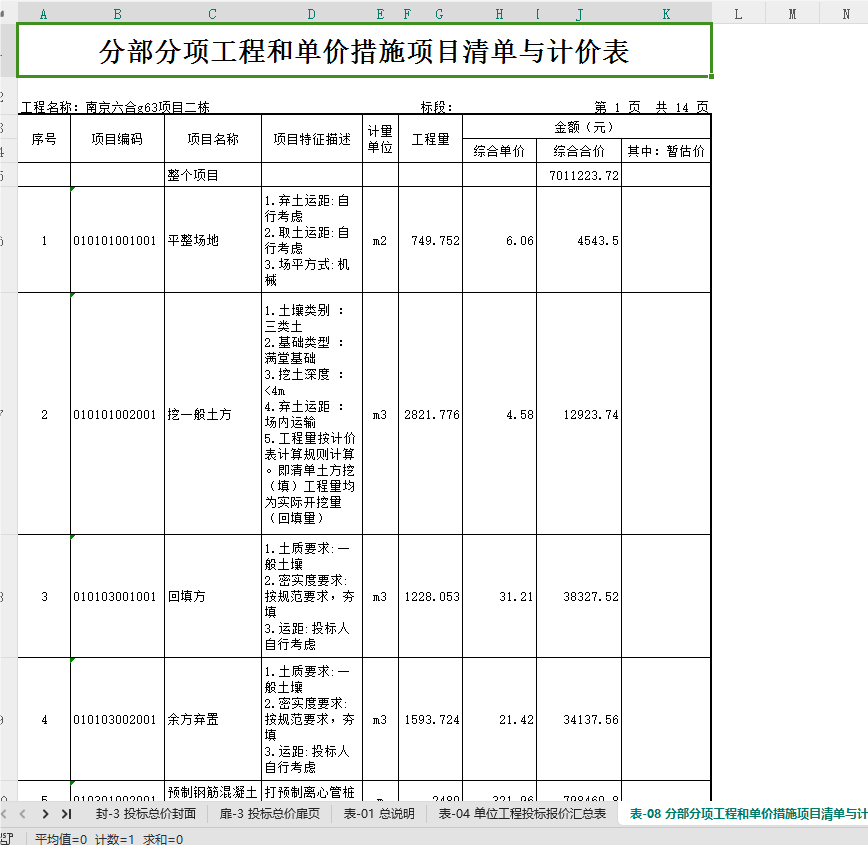Select column K header
Screen dimensions: 868x845
(x=666, y=14)
